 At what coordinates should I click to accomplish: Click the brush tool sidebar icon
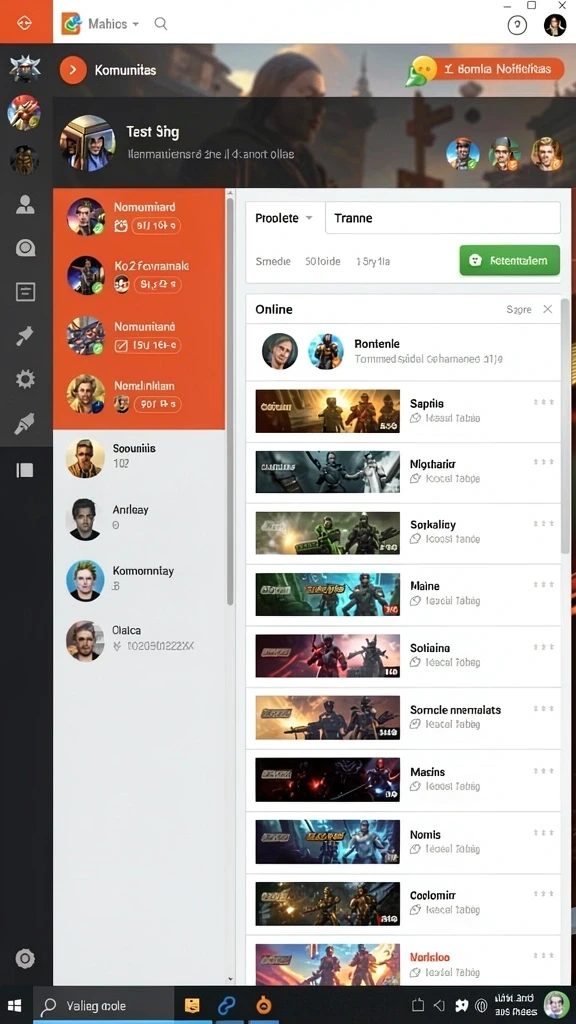pyautogui.click(x=25, y=424)
